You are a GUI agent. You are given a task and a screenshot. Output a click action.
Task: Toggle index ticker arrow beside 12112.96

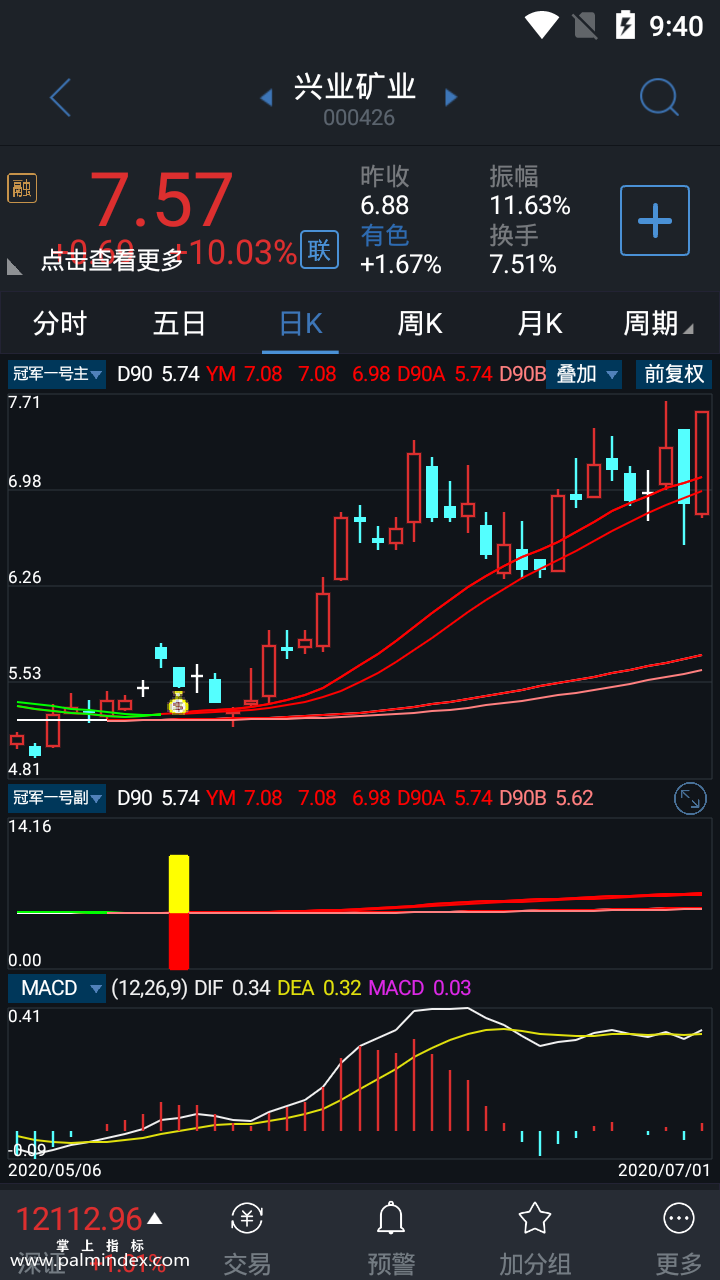(x=155, y=1218)
